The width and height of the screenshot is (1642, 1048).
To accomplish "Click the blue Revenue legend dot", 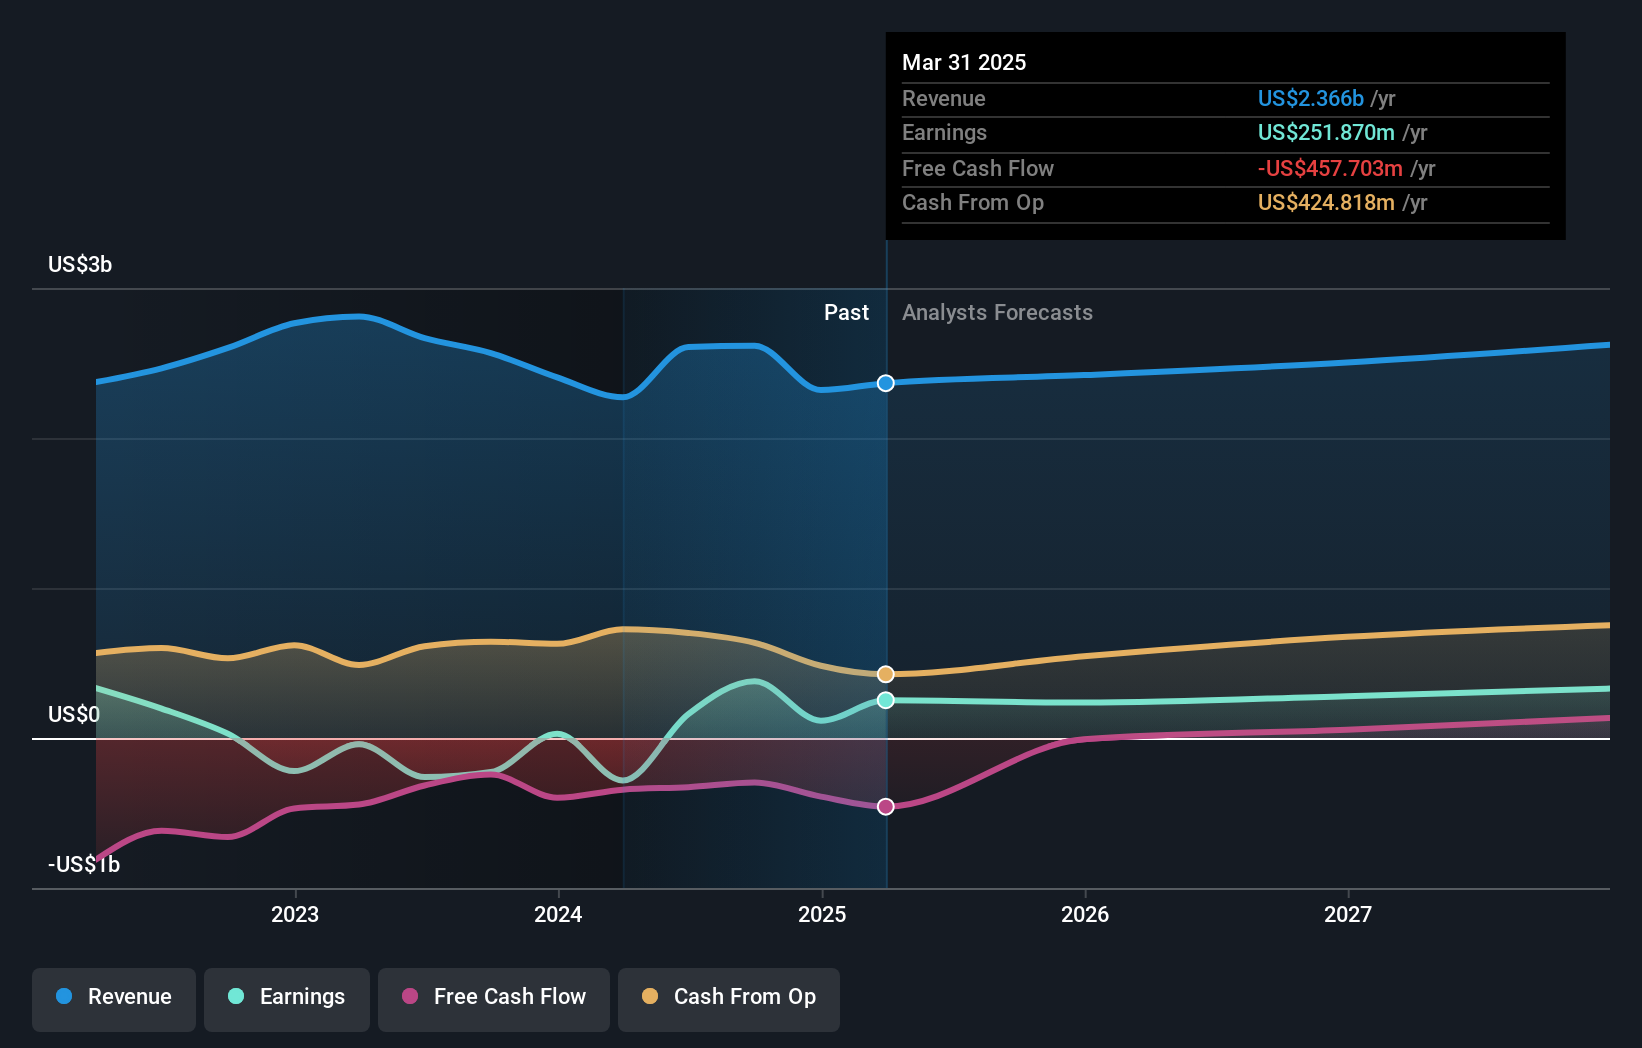I will [x=64, y=996].
